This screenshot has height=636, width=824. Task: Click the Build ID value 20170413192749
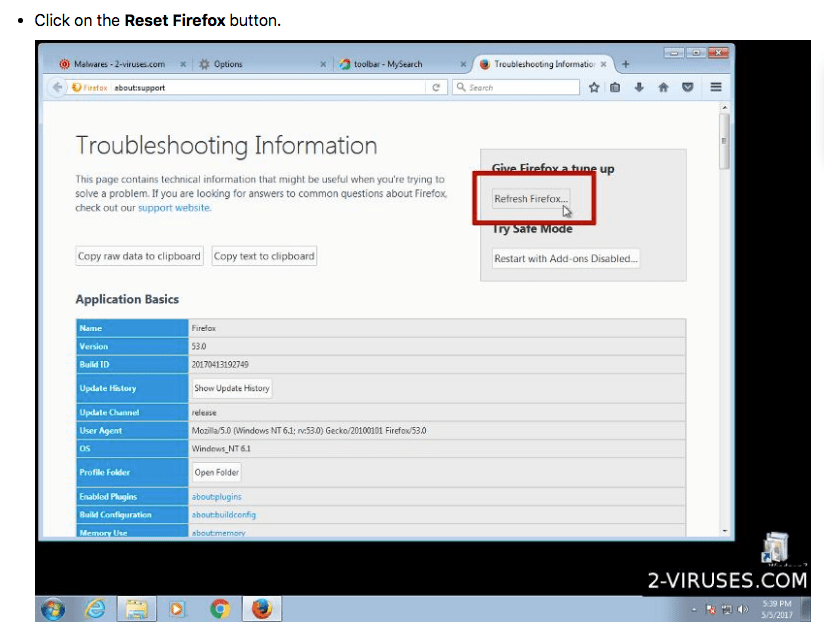tap(220, 364)
